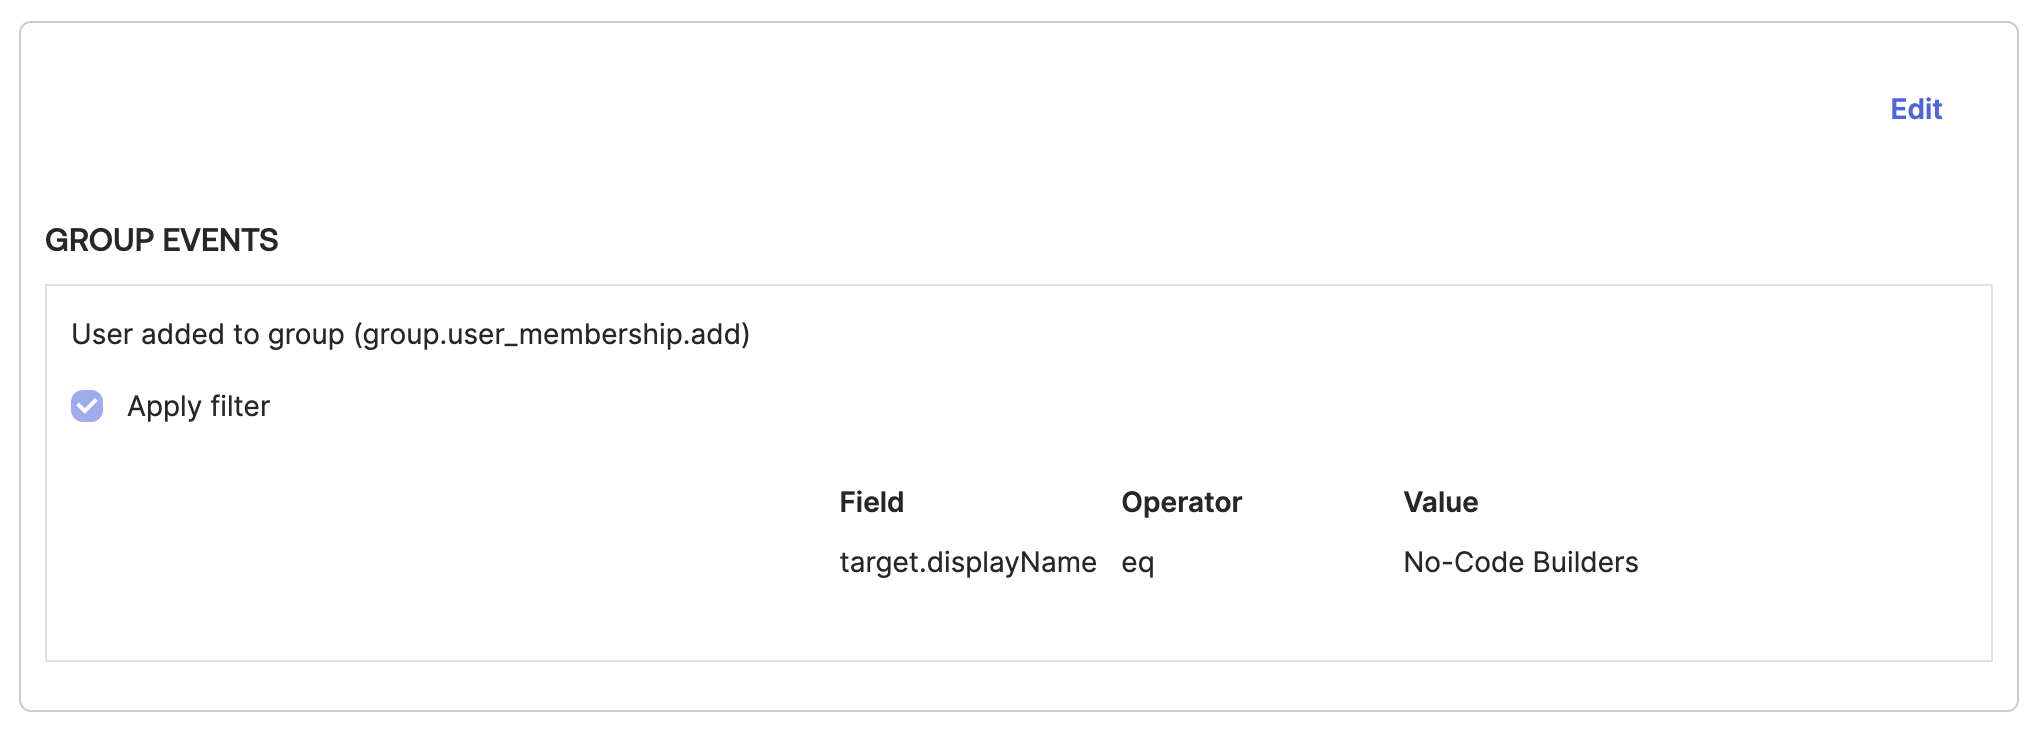Click the eq operator value

click(x=1138, y=562)
